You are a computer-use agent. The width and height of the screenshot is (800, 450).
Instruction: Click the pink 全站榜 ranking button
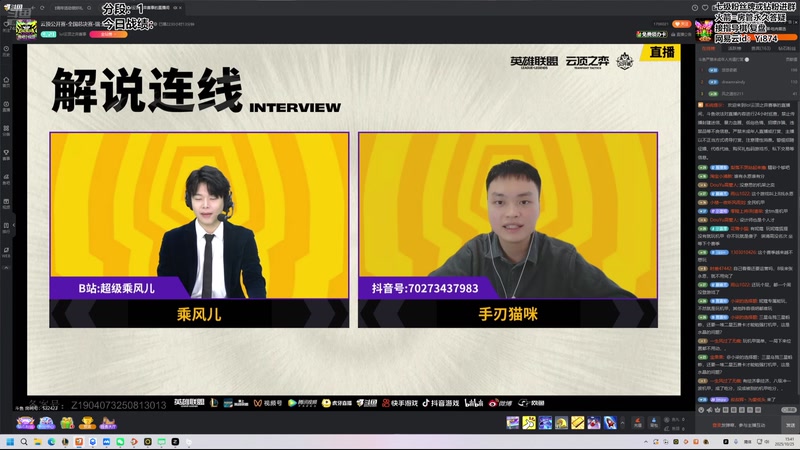108,34
